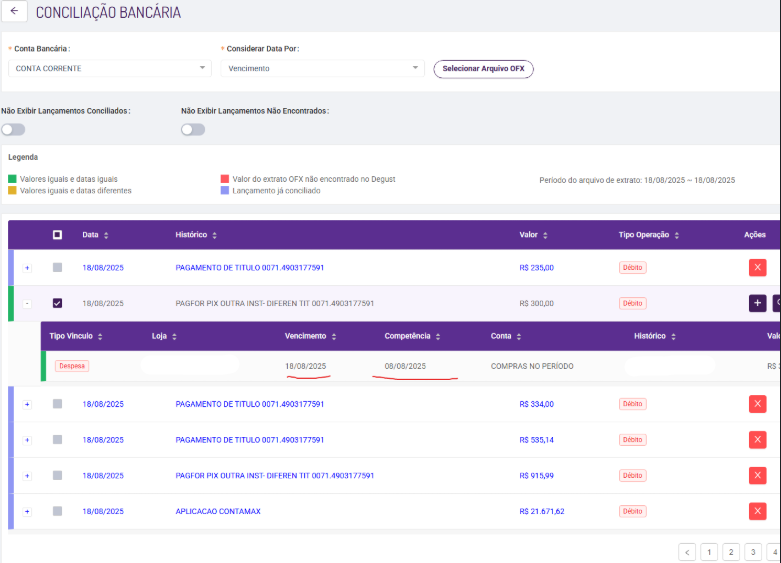The image size is (781, 563).
Task: Tick the select-all checkbox in table header
Action: click(x=57, y=235)
